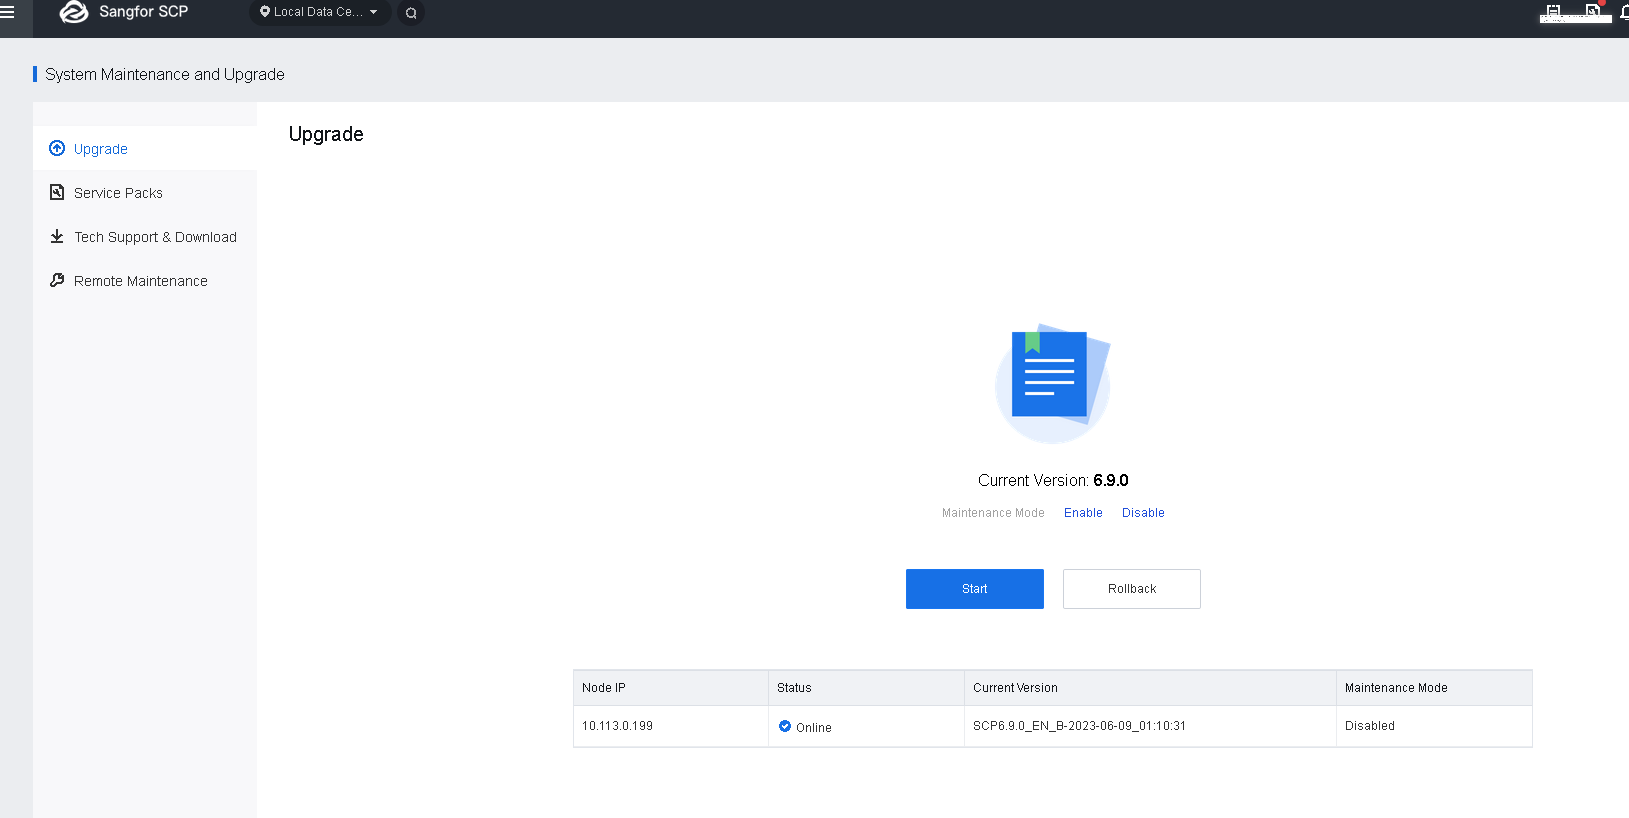Click the Remote Maintenance wrench icon
Viewport: 1629px width, 818px height.
point(57,281)
